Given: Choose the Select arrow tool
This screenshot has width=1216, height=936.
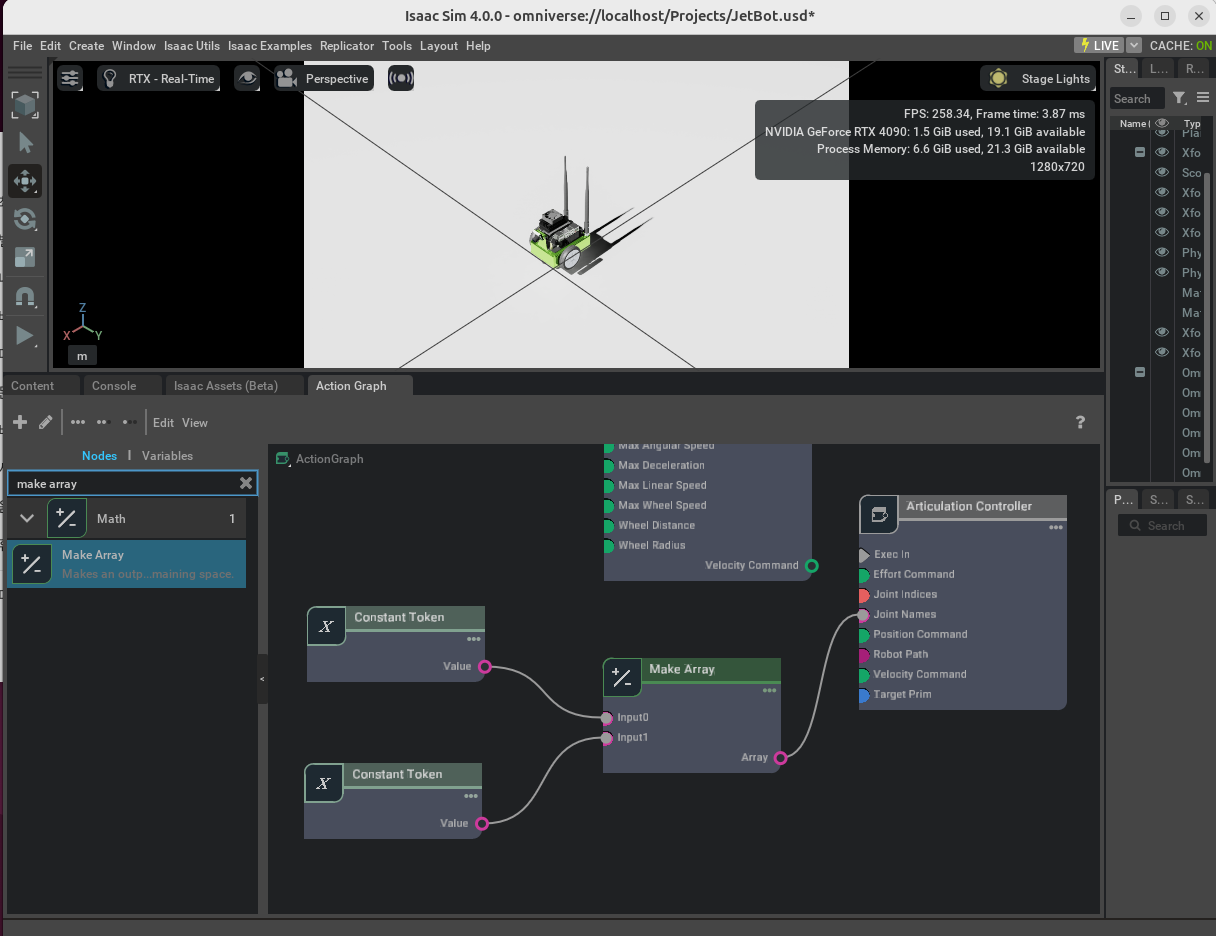Looking at the screenshot, I should tap(25, 143).
